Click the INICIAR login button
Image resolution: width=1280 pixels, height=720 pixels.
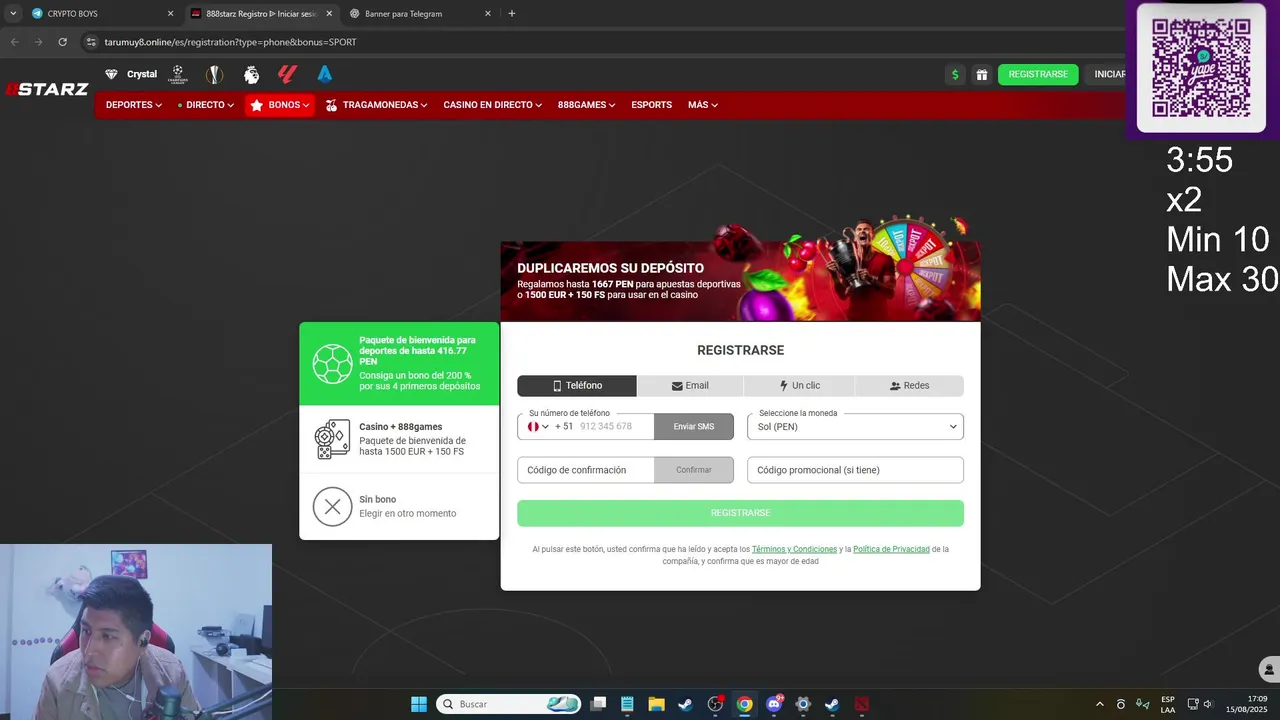tap(1108, 74)
